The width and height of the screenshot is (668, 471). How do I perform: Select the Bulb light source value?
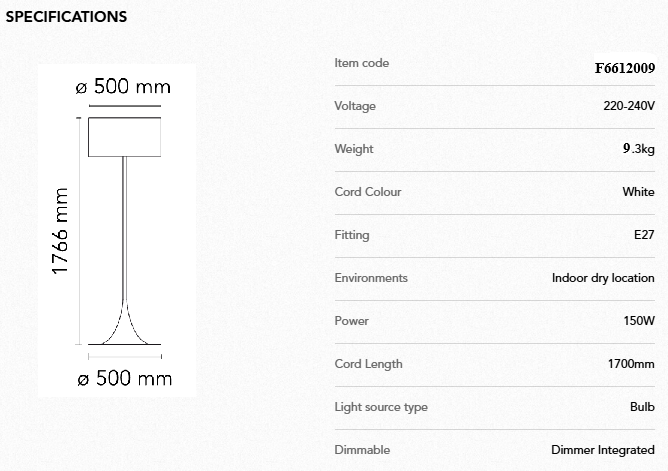click(642, 407)
